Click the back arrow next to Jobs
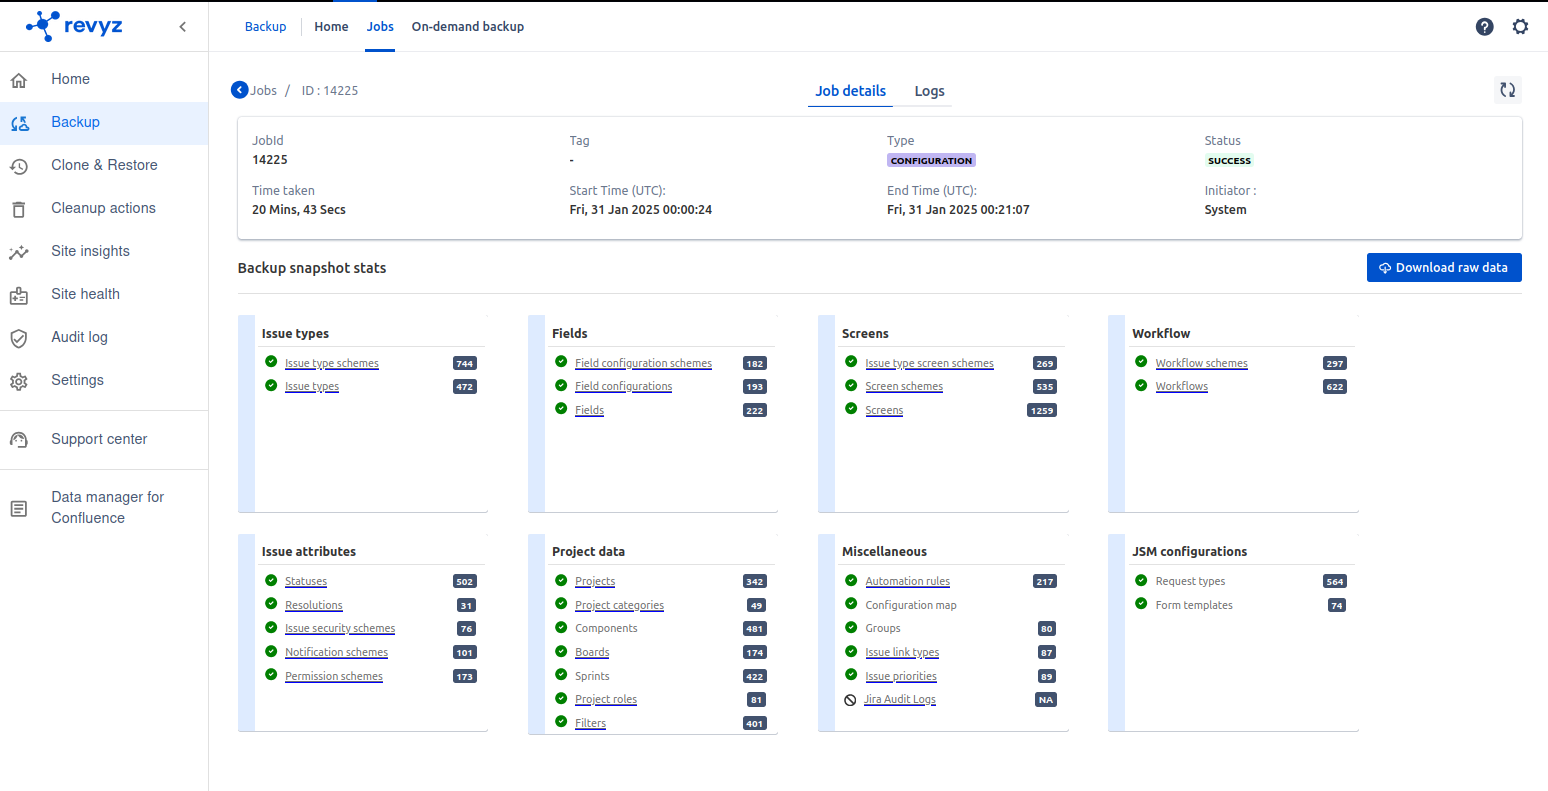 point(240,90)
